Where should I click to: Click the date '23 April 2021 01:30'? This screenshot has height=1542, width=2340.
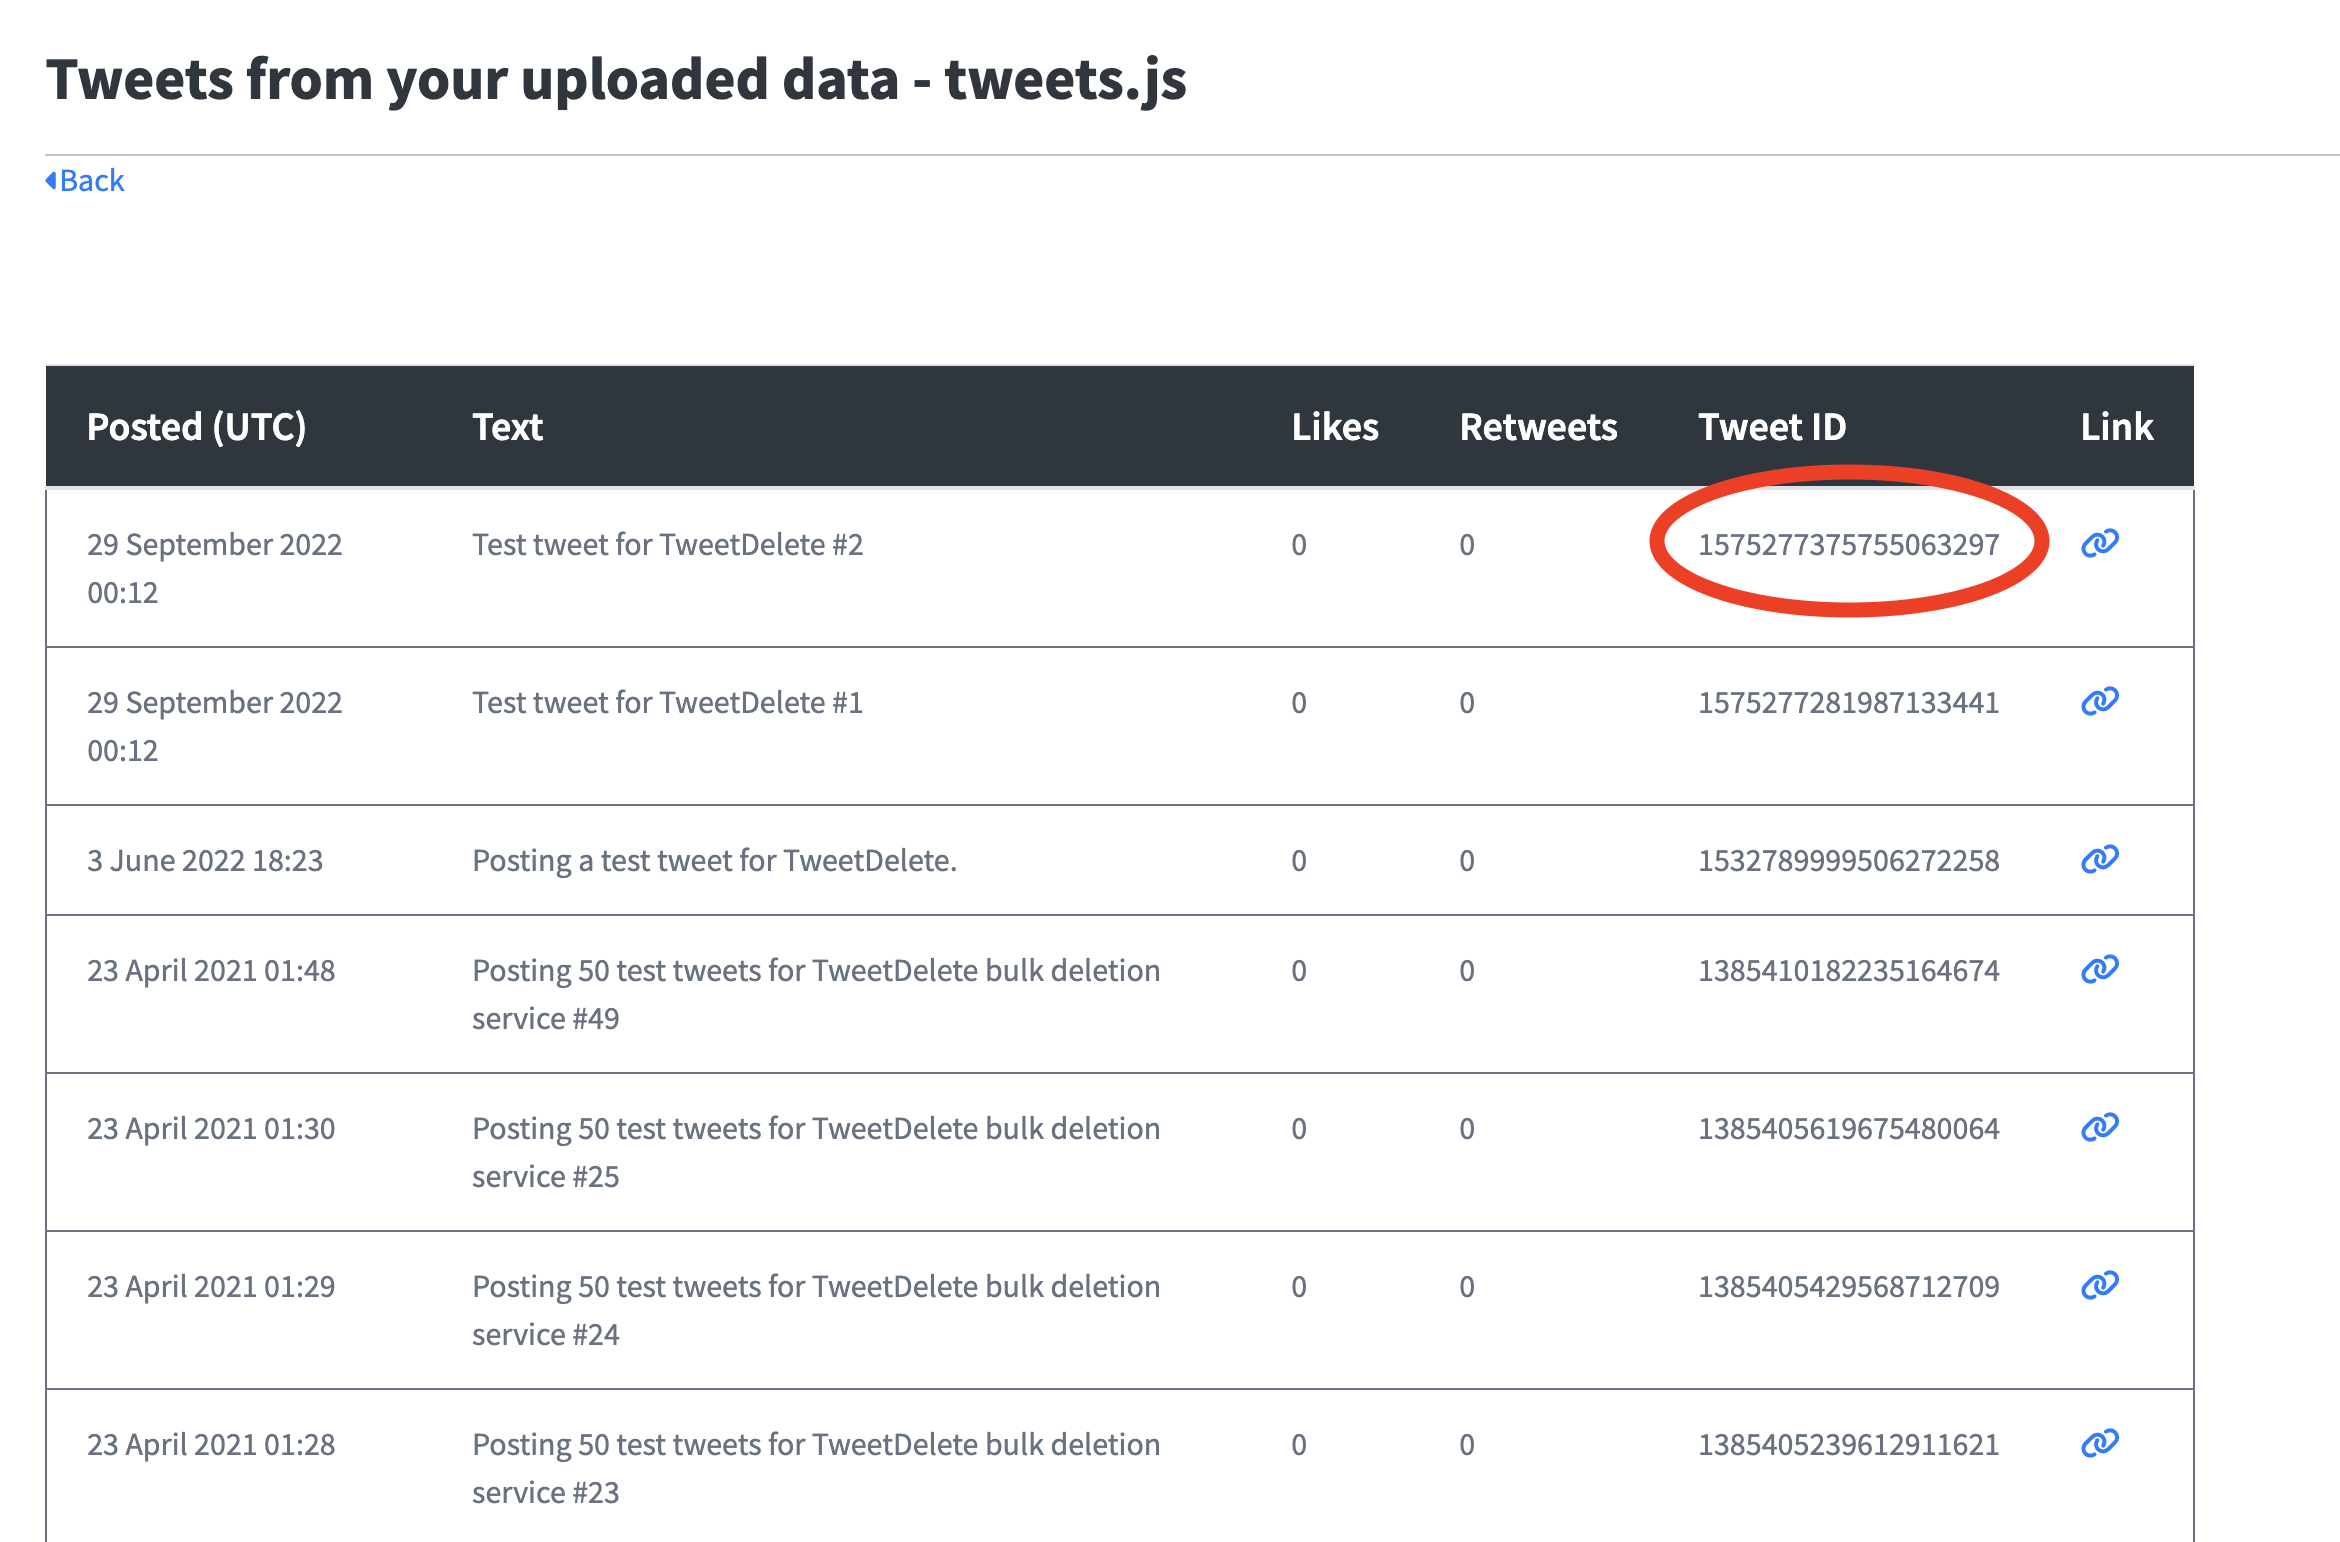pos(211,1129)
